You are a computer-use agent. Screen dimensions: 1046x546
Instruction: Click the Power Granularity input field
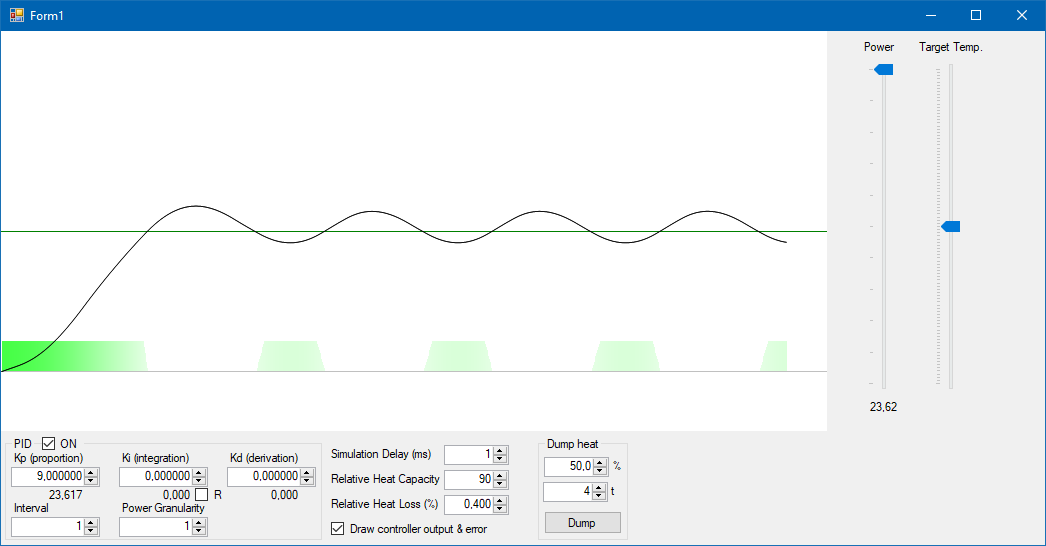(x=156, y=527)
